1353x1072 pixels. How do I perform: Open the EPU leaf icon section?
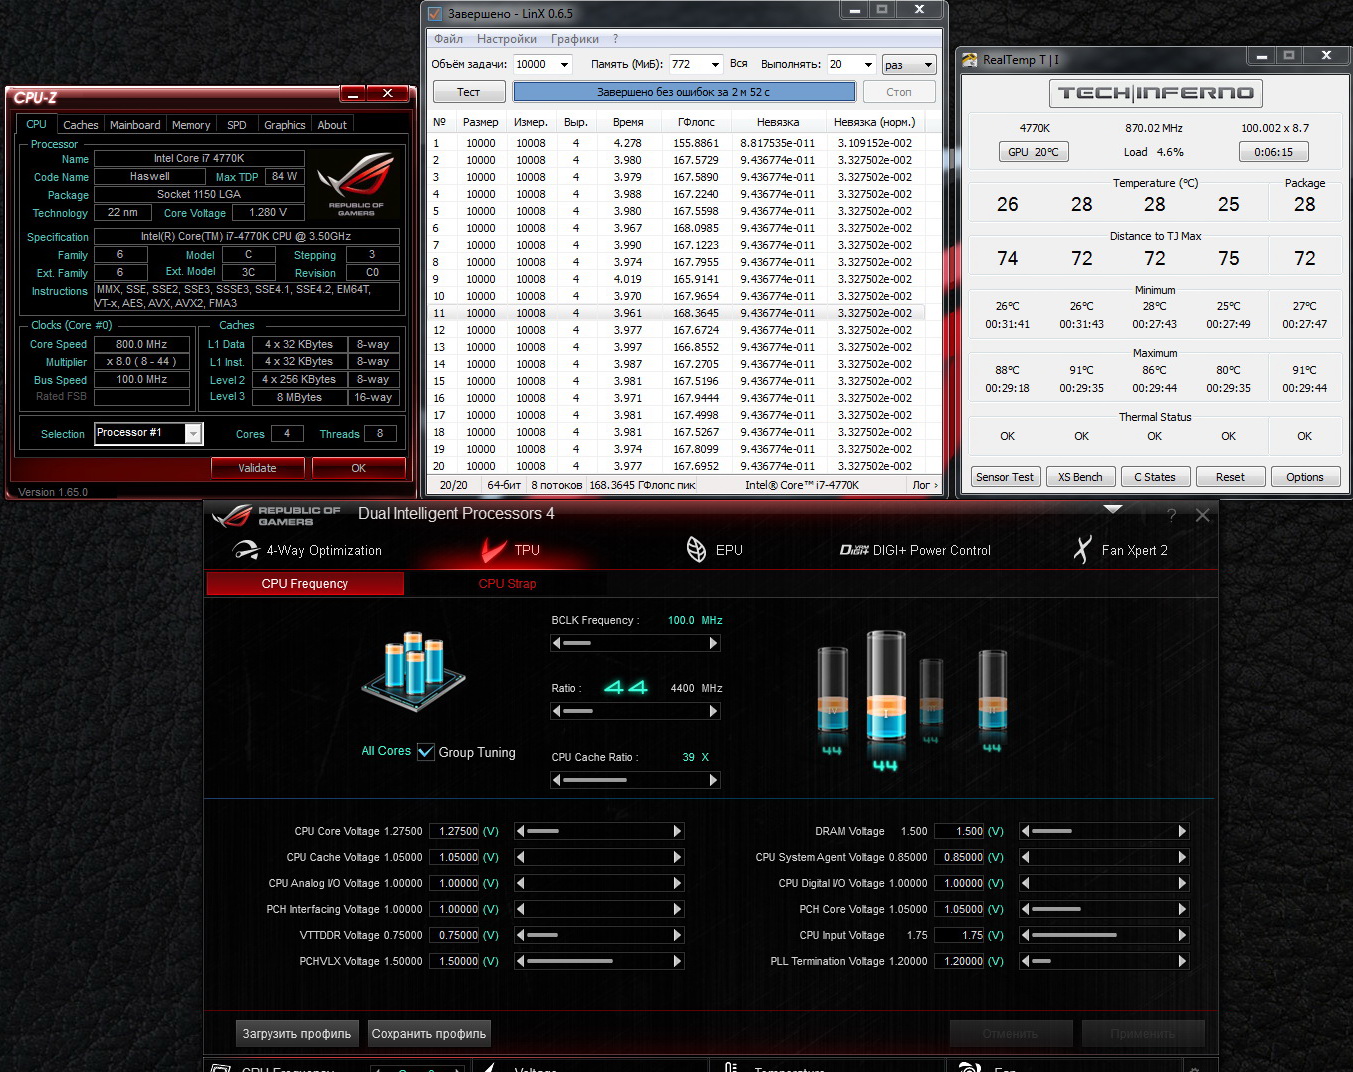click(x=696, y=549)
